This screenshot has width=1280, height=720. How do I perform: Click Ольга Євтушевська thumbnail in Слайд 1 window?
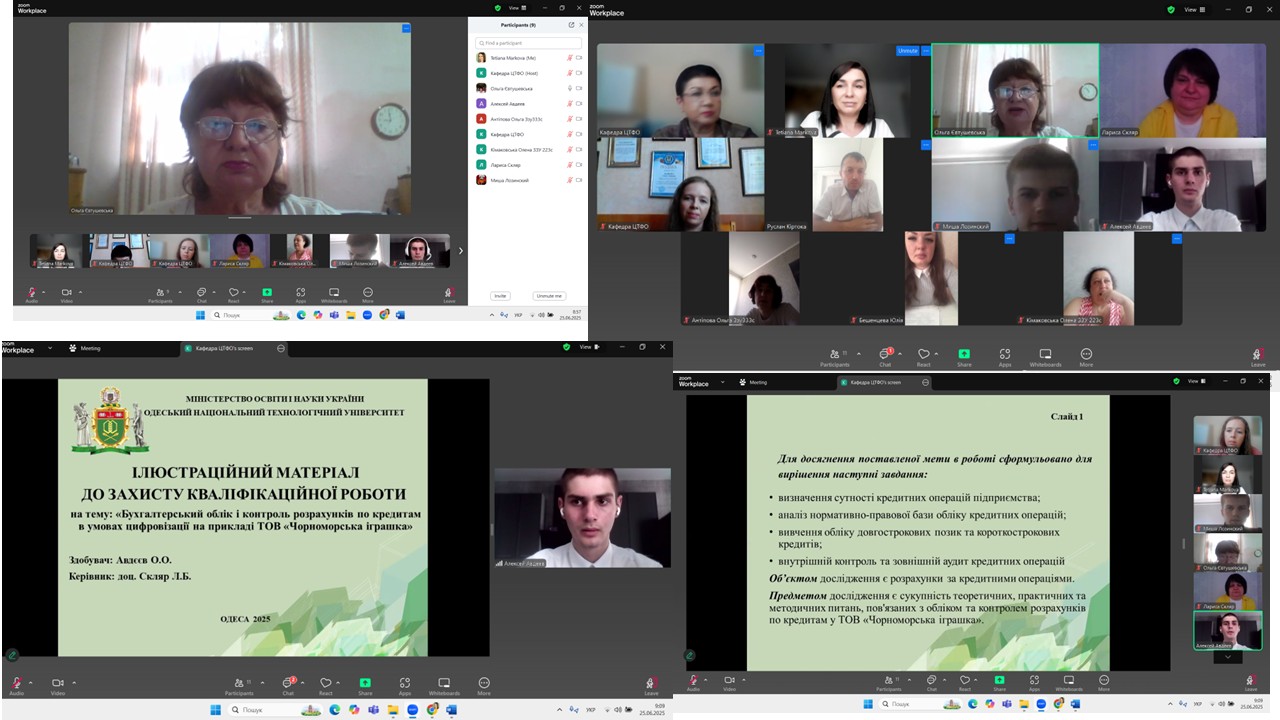[x=1227, y=553]
